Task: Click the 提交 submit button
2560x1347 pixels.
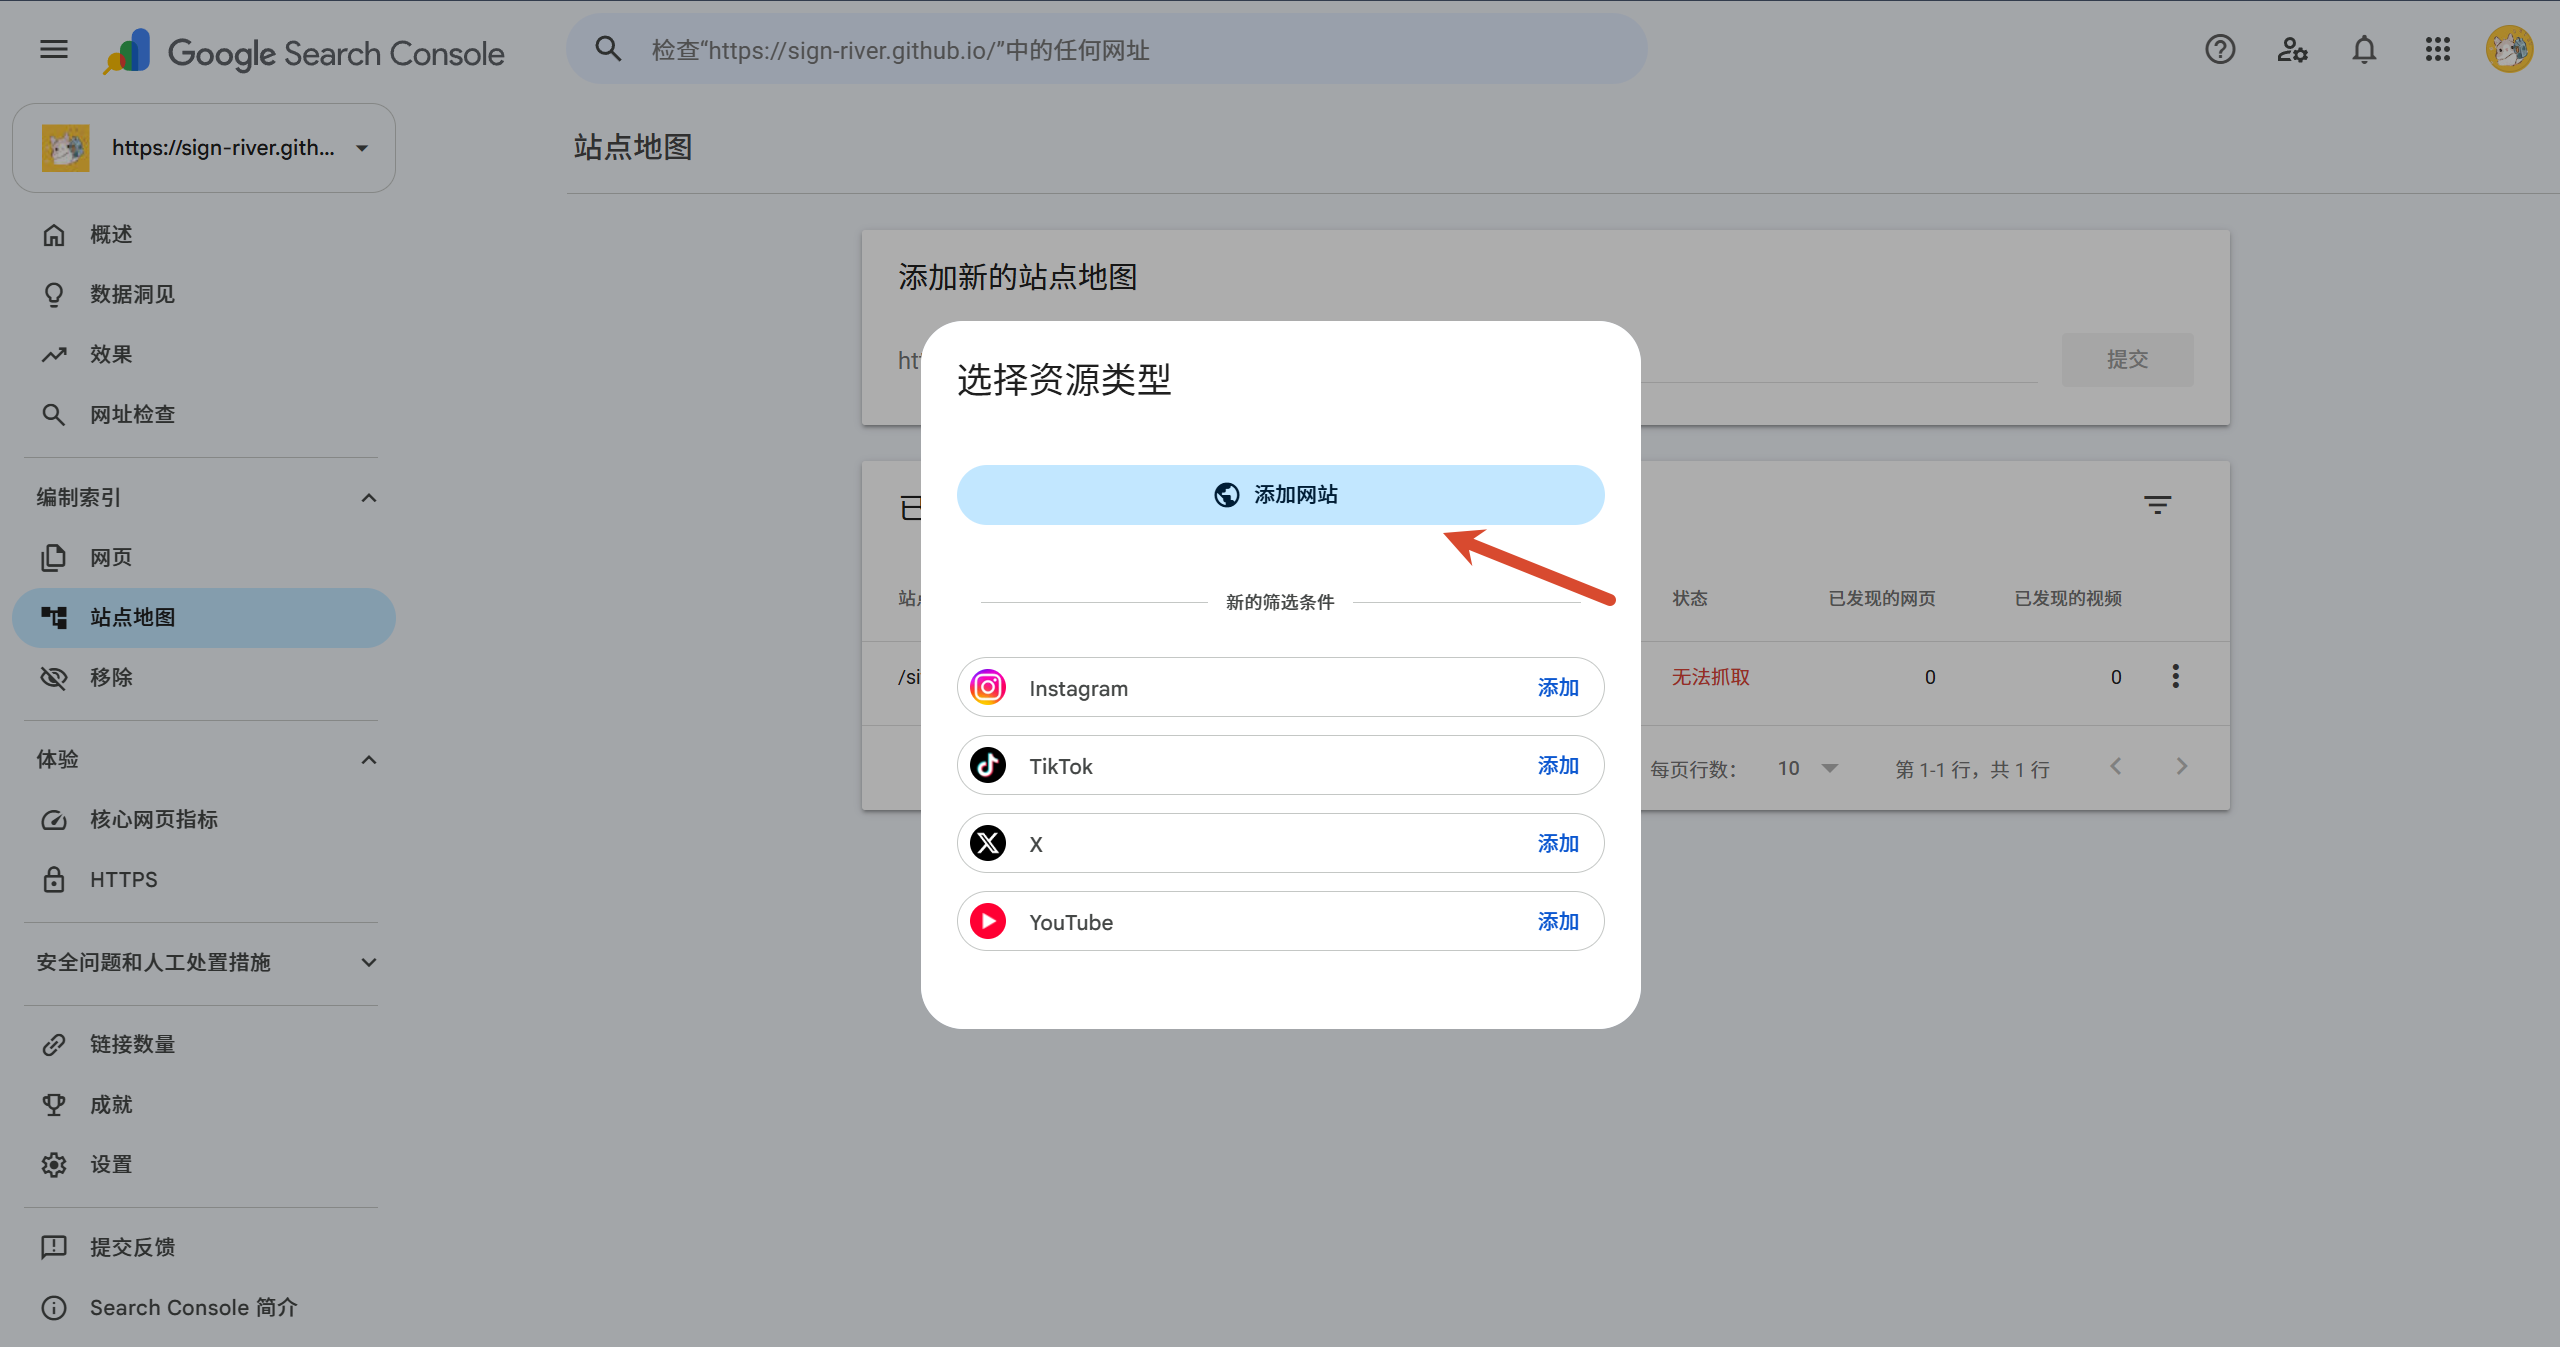Action: click(2127, 359)
